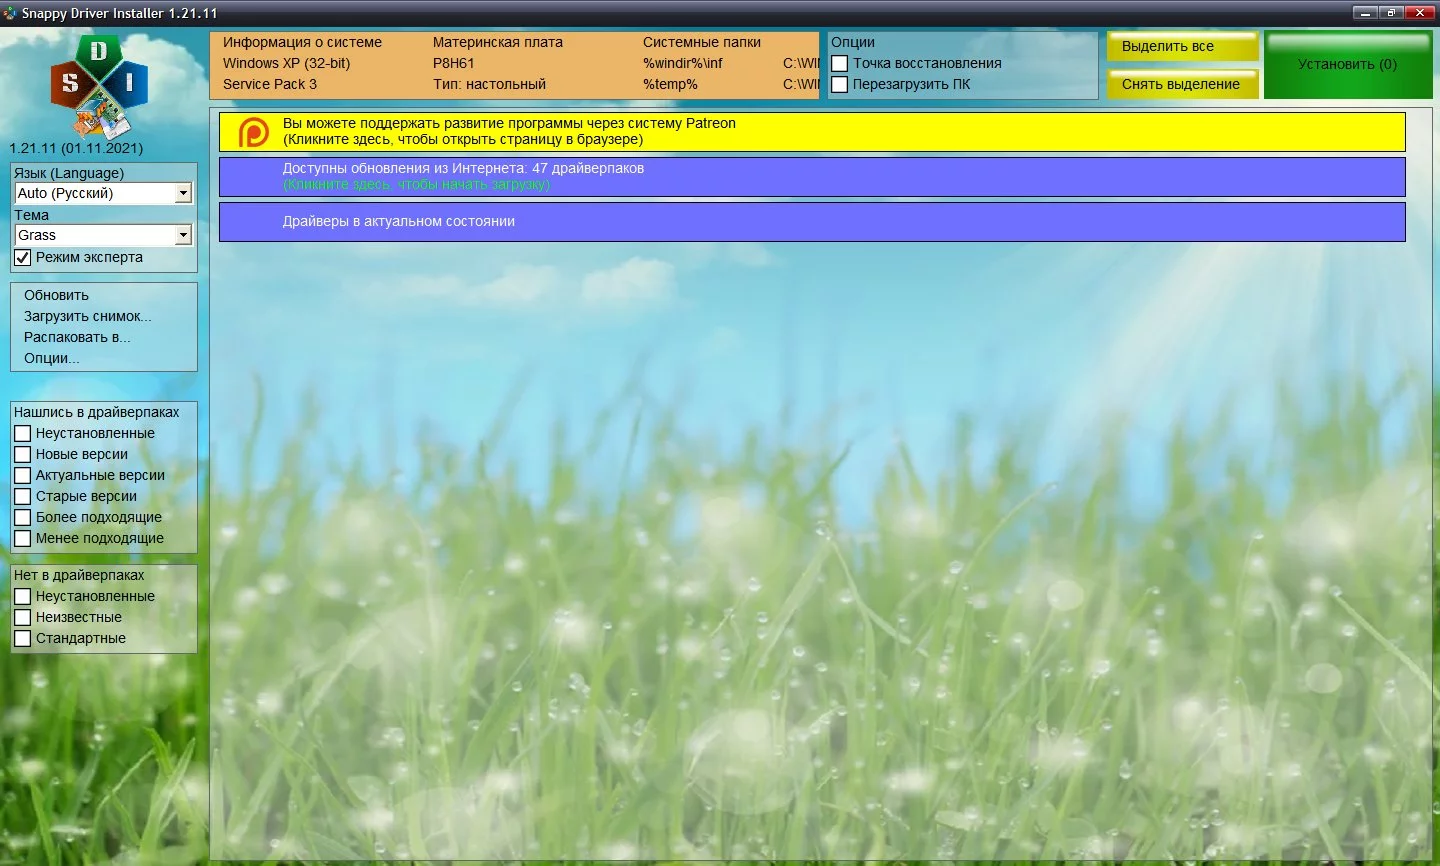The height and width of the screenshot is (866, 1440).
Task: Start downloading the 47 driverpack updates
Action: coord(812,177)
